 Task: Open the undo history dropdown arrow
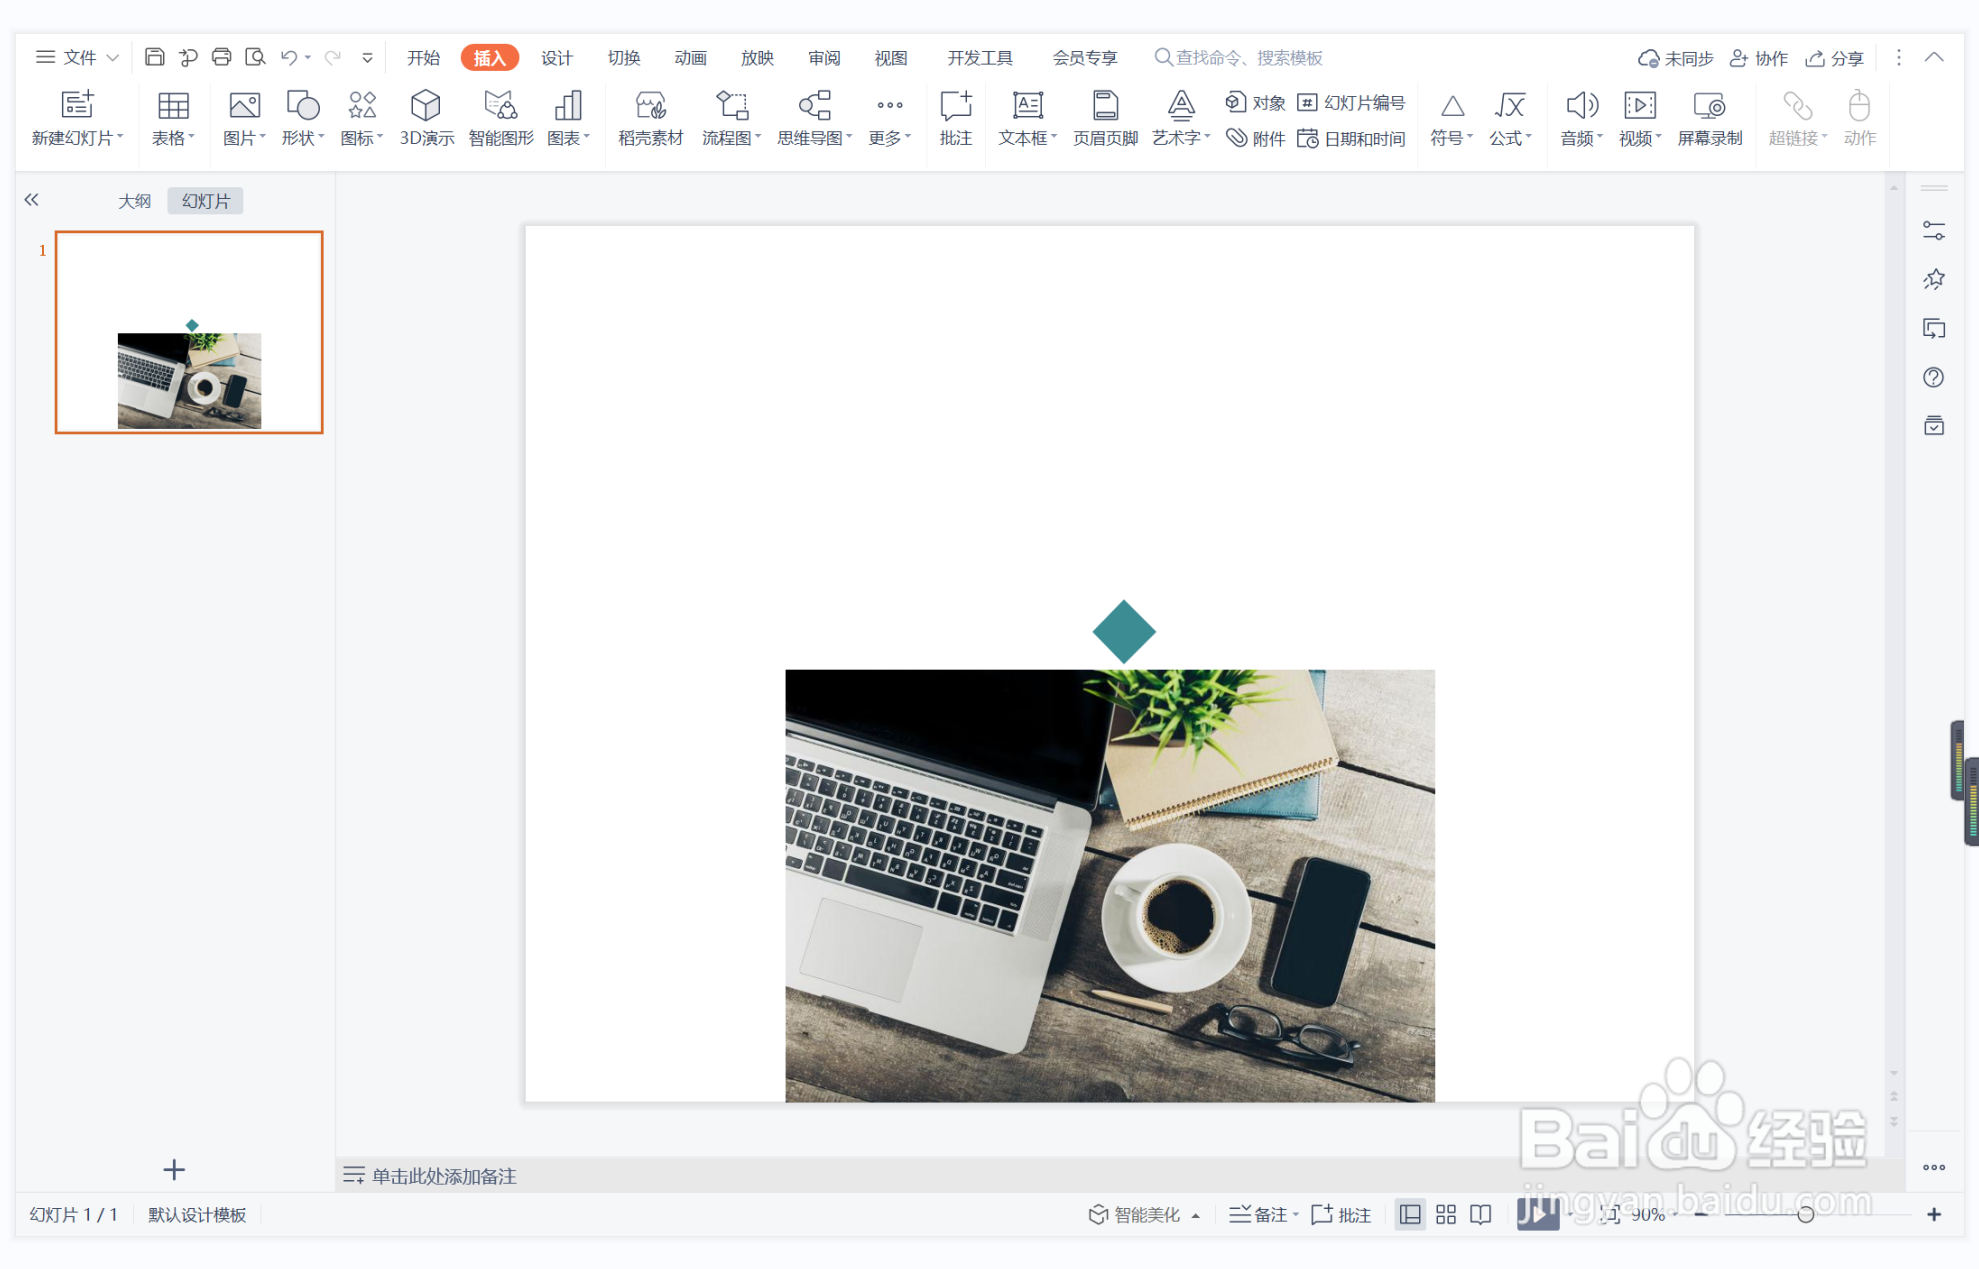tap(308, 58)
